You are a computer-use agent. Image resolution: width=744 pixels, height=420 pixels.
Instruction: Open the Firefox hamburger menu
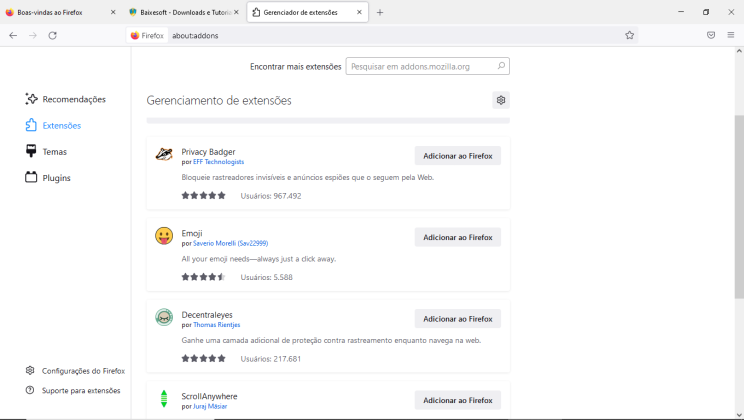(731, 35)
